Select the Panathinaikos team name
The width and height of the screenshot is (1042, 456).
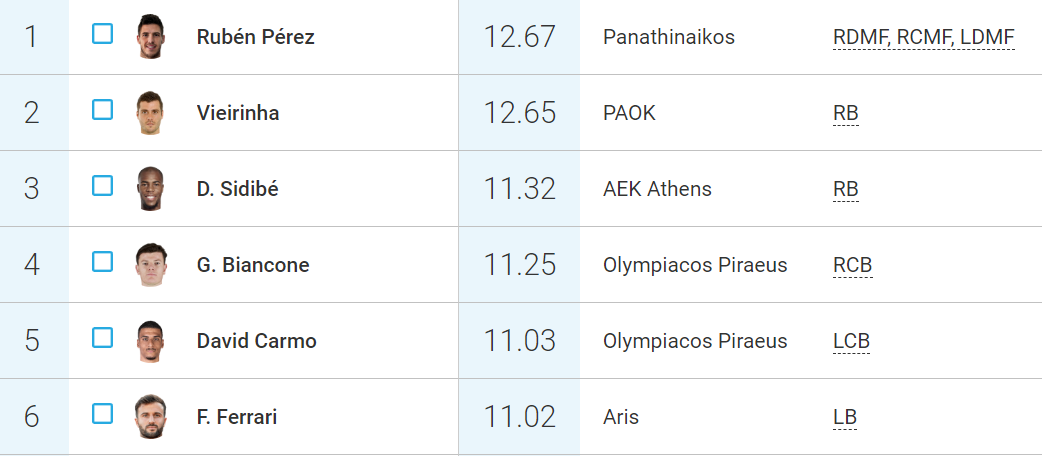669,38
